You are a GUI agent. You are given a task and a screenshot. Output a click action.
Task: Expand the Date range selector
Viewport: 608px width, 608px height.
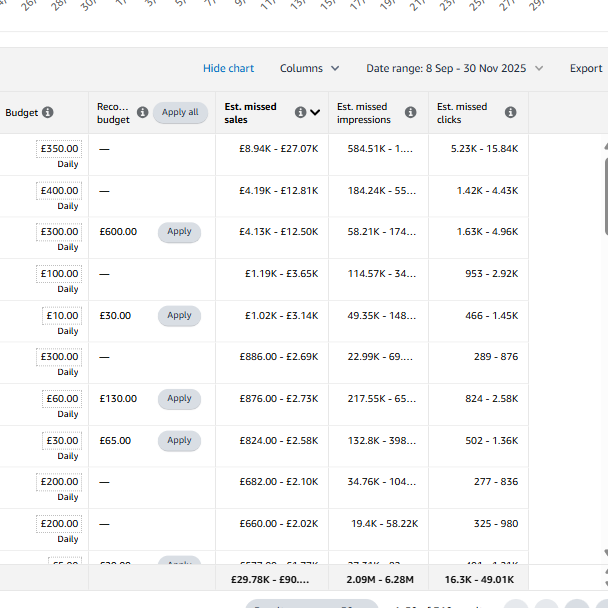coord(455,69)
